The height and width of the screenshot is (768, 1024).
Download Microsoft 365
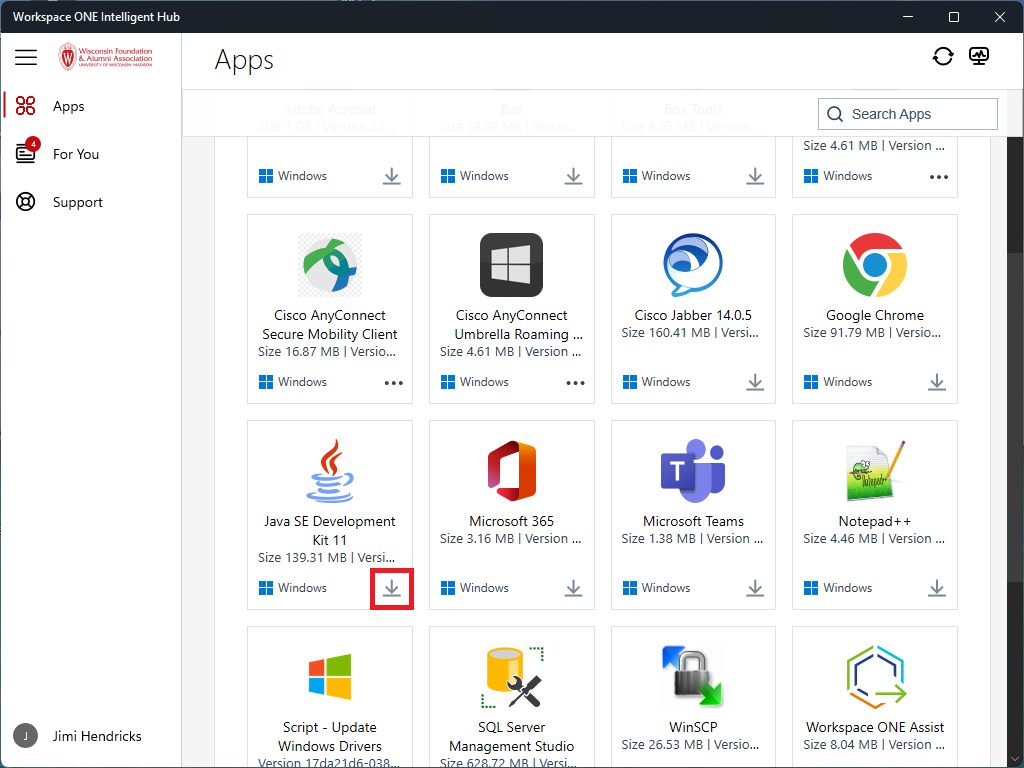point(573,588)
